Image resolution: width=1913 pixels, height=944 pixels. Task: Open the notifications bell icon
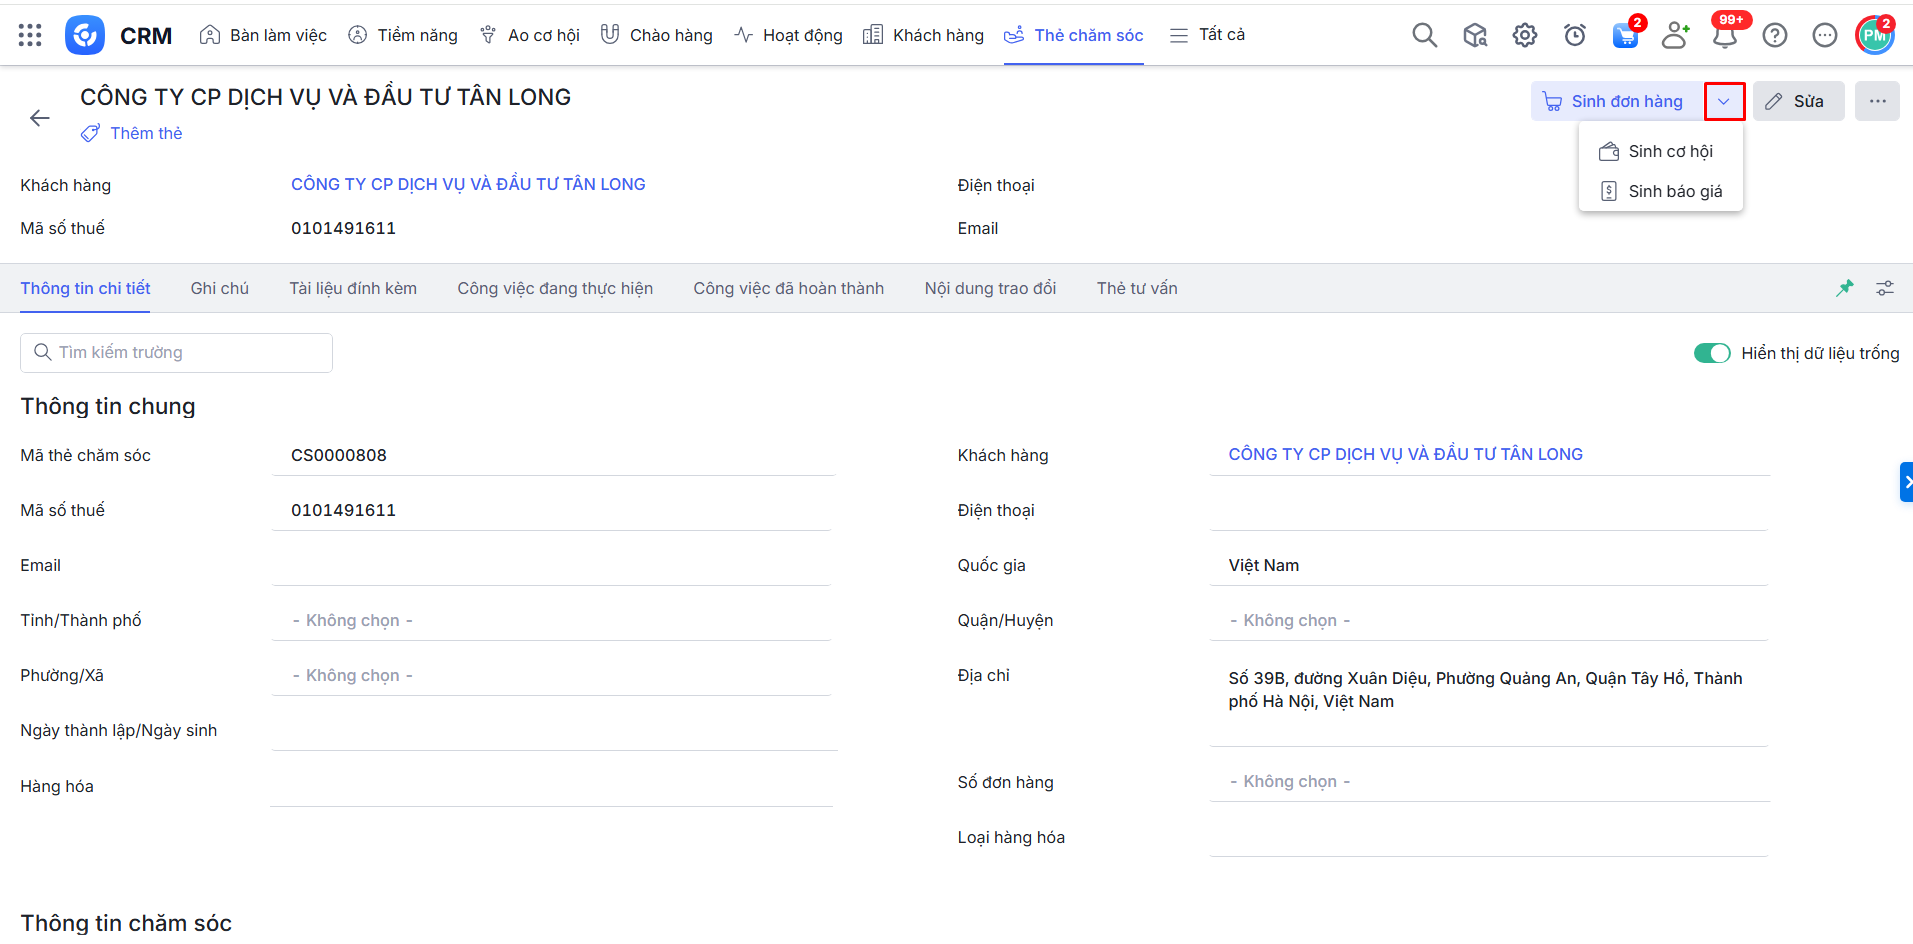pos(1725,36)
